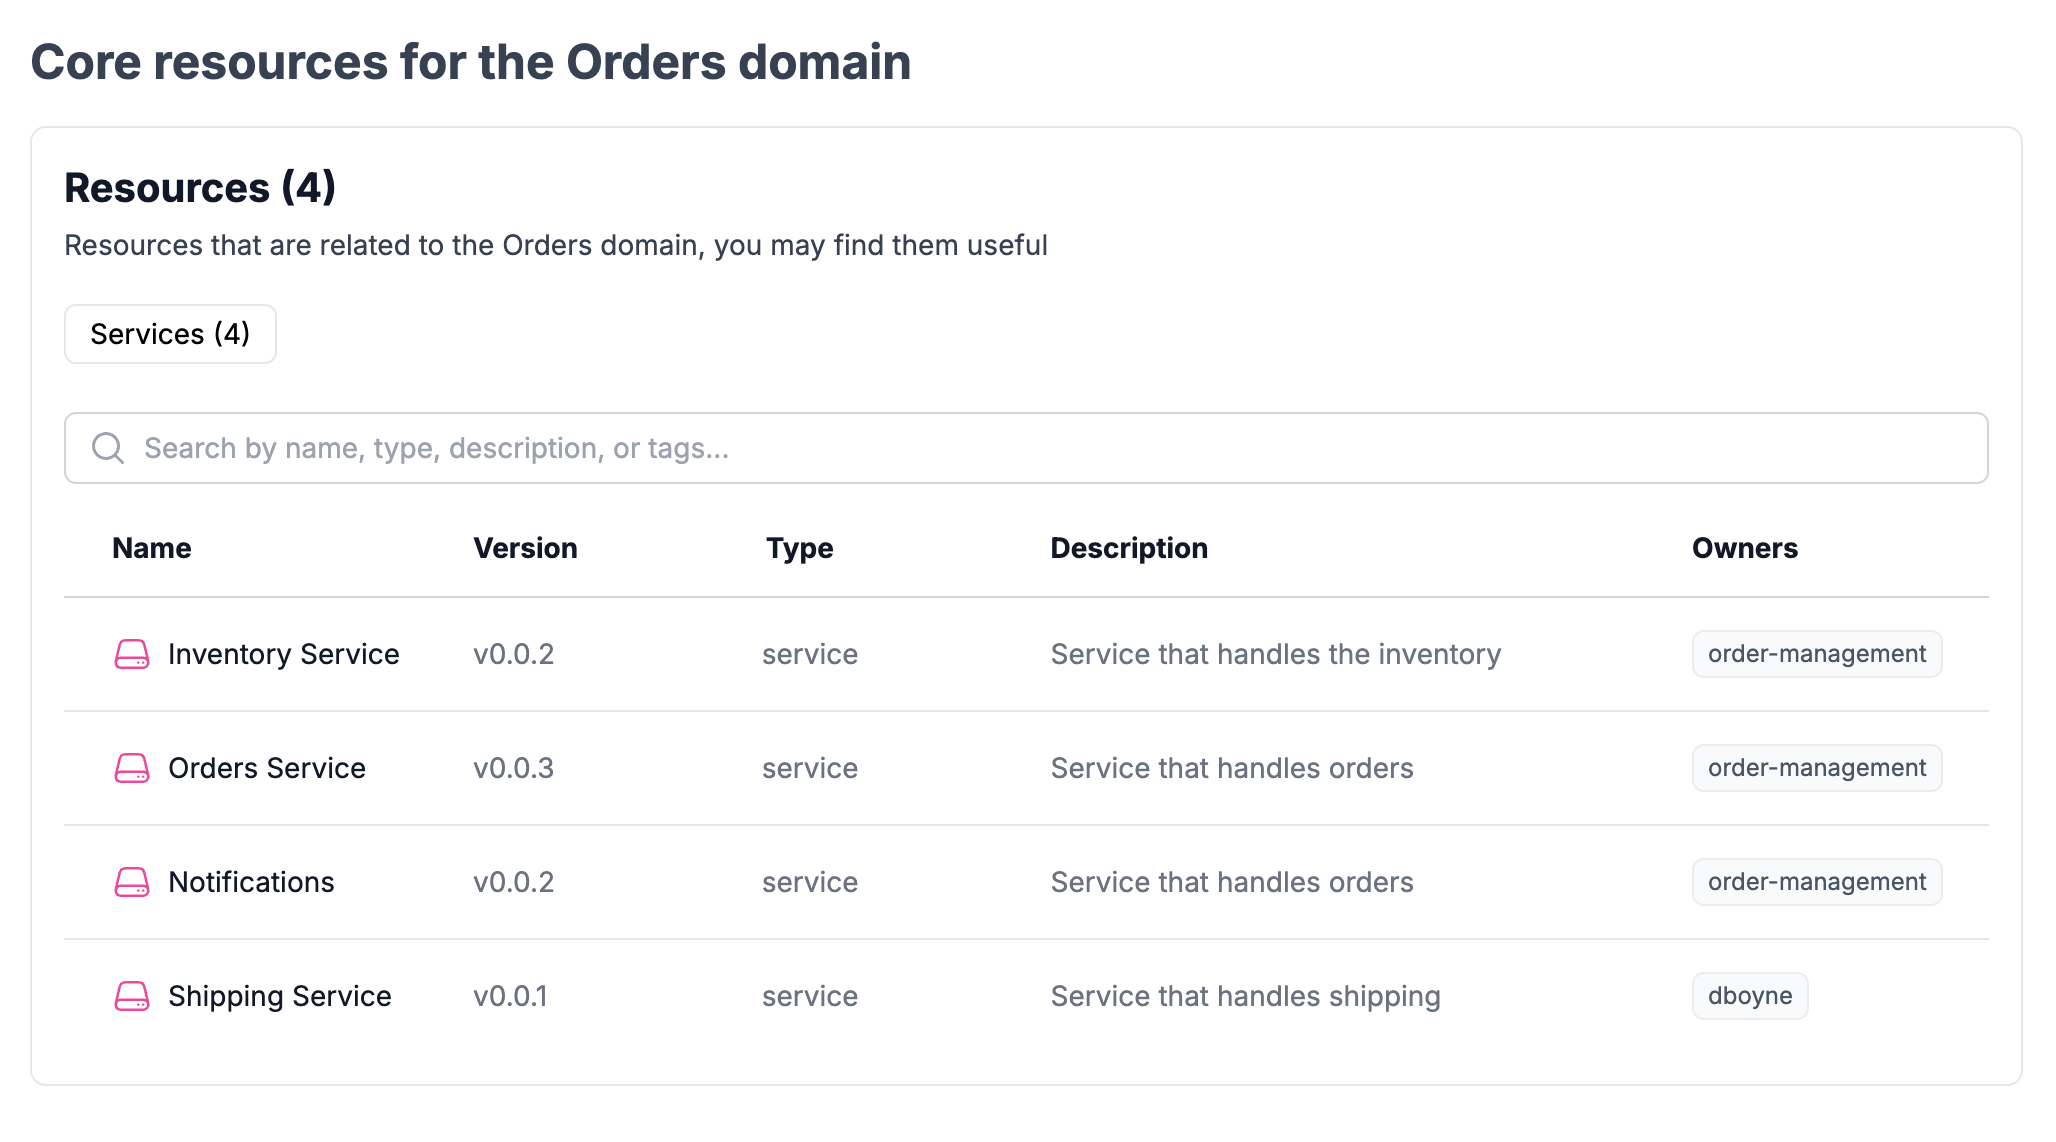Click the Notifications service server icon
The height and width of the screenshot is (1142, 2056).
132,882
